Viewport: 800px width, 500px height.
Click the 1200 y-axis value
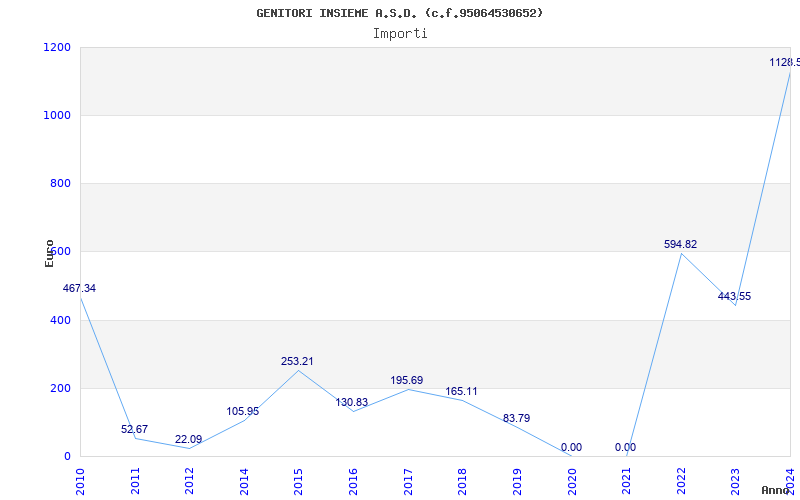pyautogui.click(x=57, y=47)
